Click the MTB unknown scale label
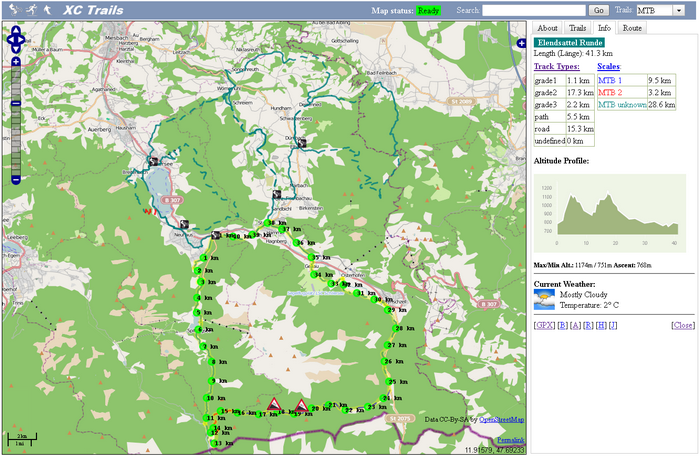Viewport: 700px width, 456px height. pos(622,105)
